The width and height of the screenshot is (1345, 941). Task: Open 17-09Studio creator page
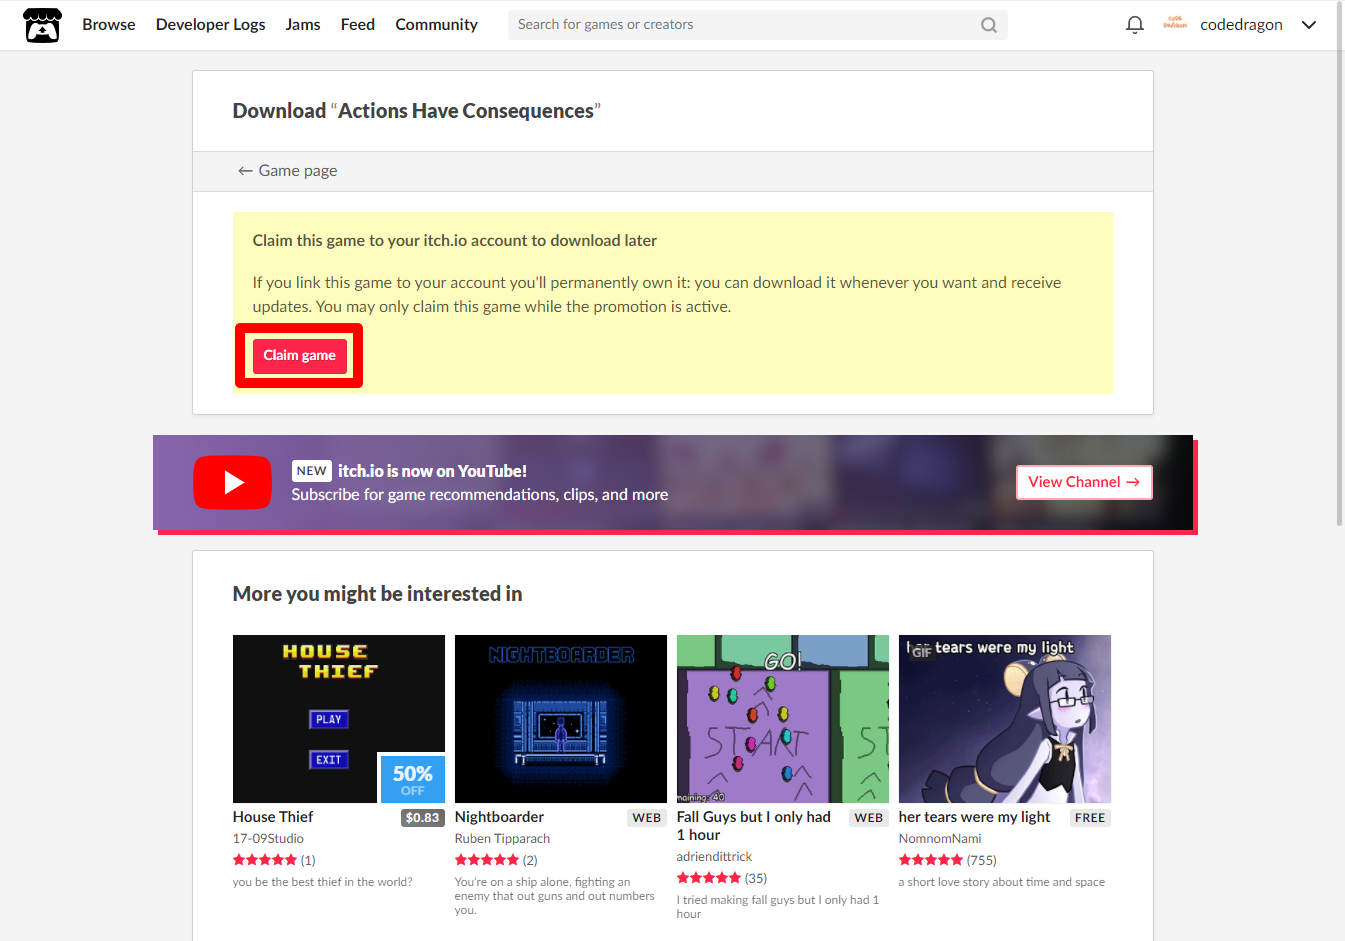pyautogui.click(x=268, y=839)
